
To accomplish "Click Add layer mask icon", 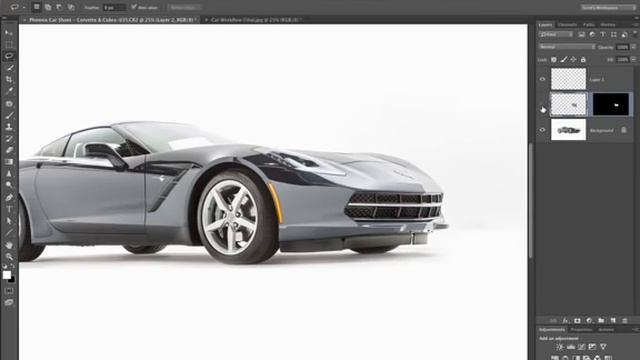I will coord(577,321).
